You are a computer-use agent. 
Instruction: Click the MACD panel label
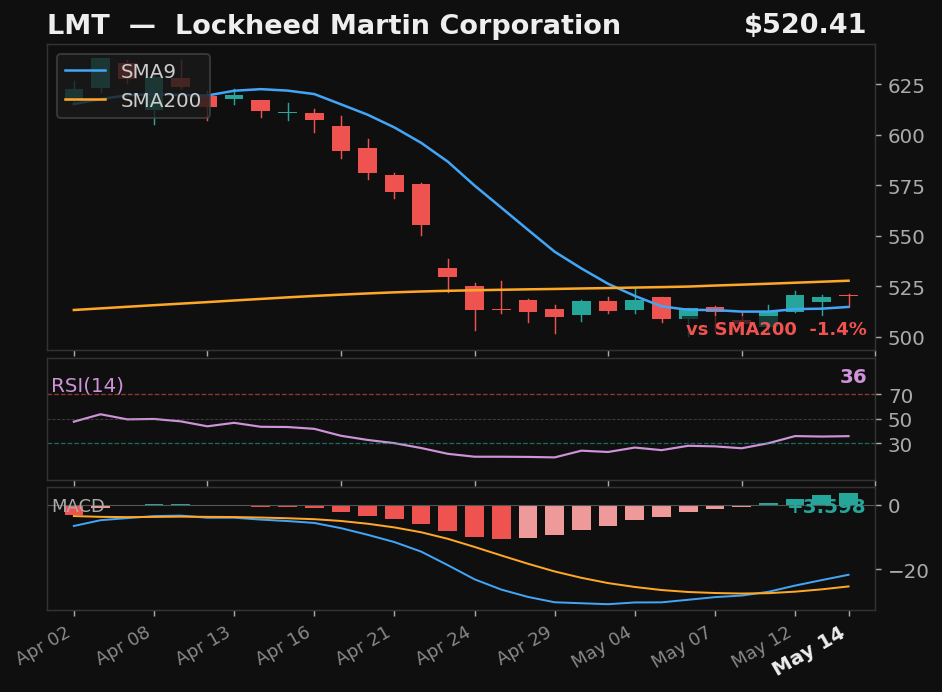78,506
